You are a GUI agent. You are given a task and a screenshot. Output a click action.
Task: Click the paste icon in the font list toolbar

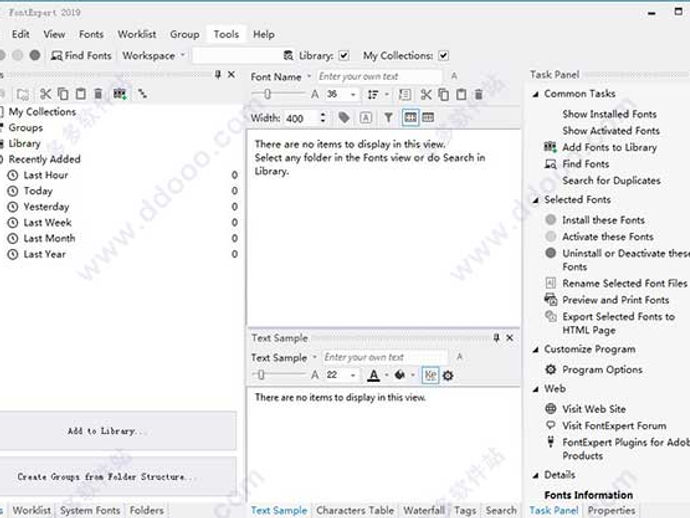pos(461,94)
